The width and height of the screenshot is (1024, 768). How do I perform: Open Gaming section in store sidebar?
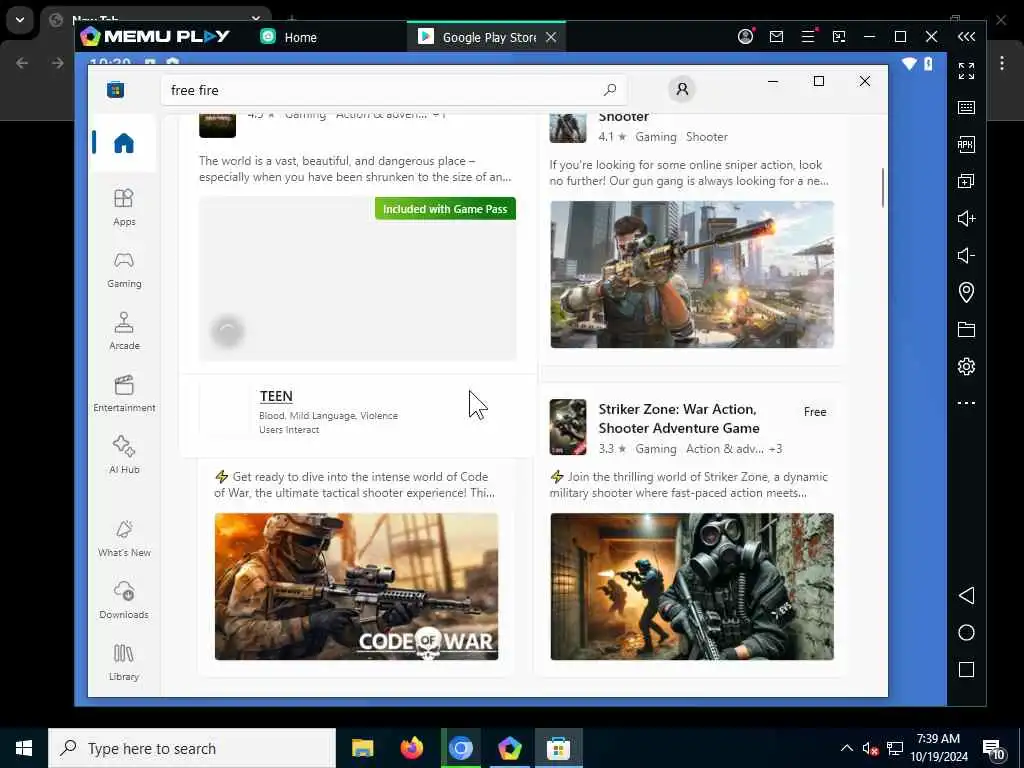pyautogui.click(x=124, y=269)
